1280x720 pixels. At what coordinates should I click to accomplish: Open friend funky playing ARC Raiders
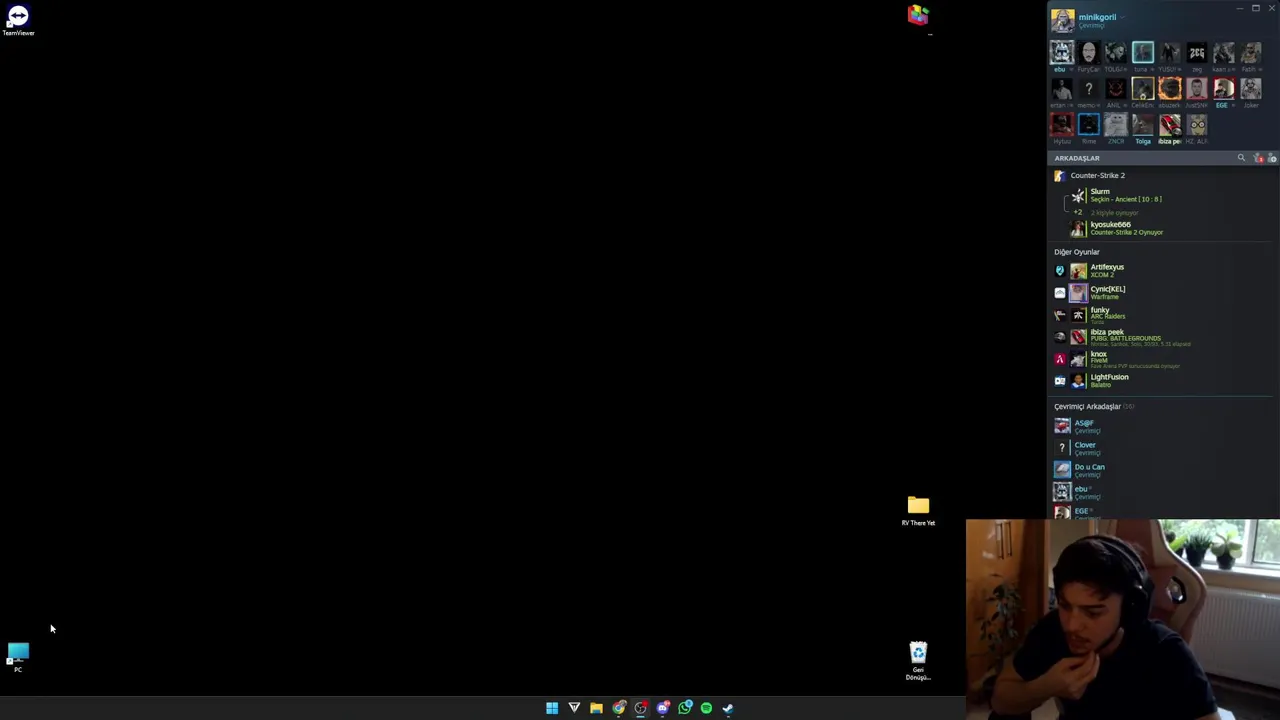coord(1160,314)
